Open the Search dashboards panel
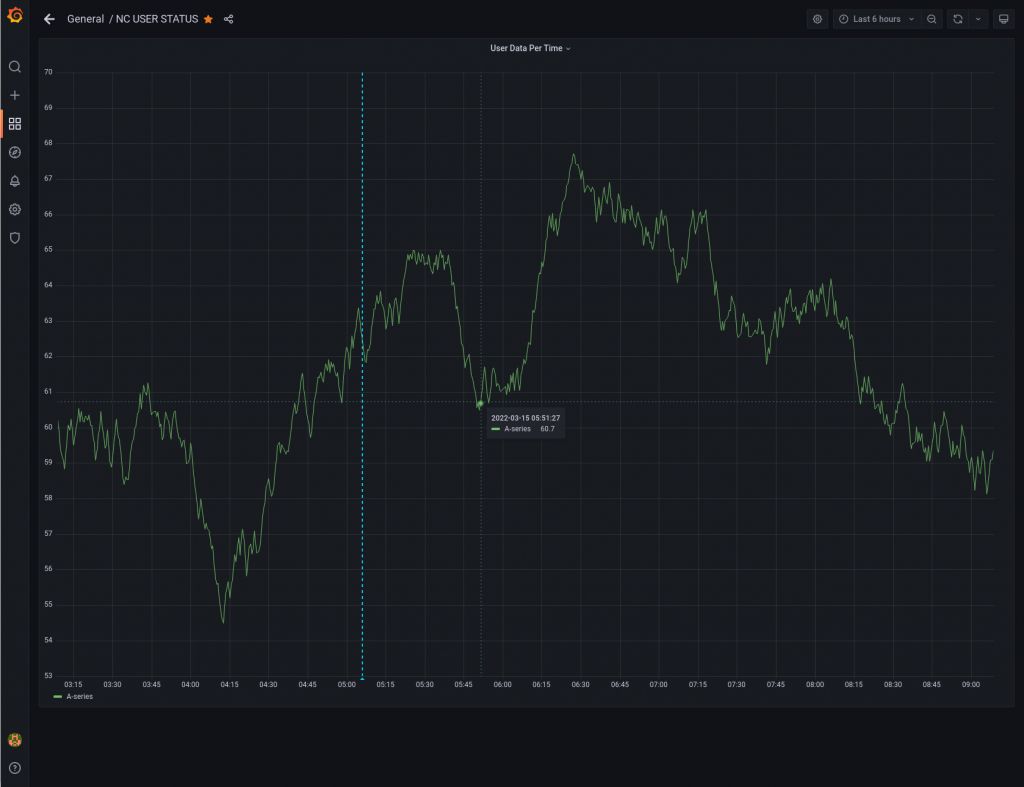 coord(14,66)
